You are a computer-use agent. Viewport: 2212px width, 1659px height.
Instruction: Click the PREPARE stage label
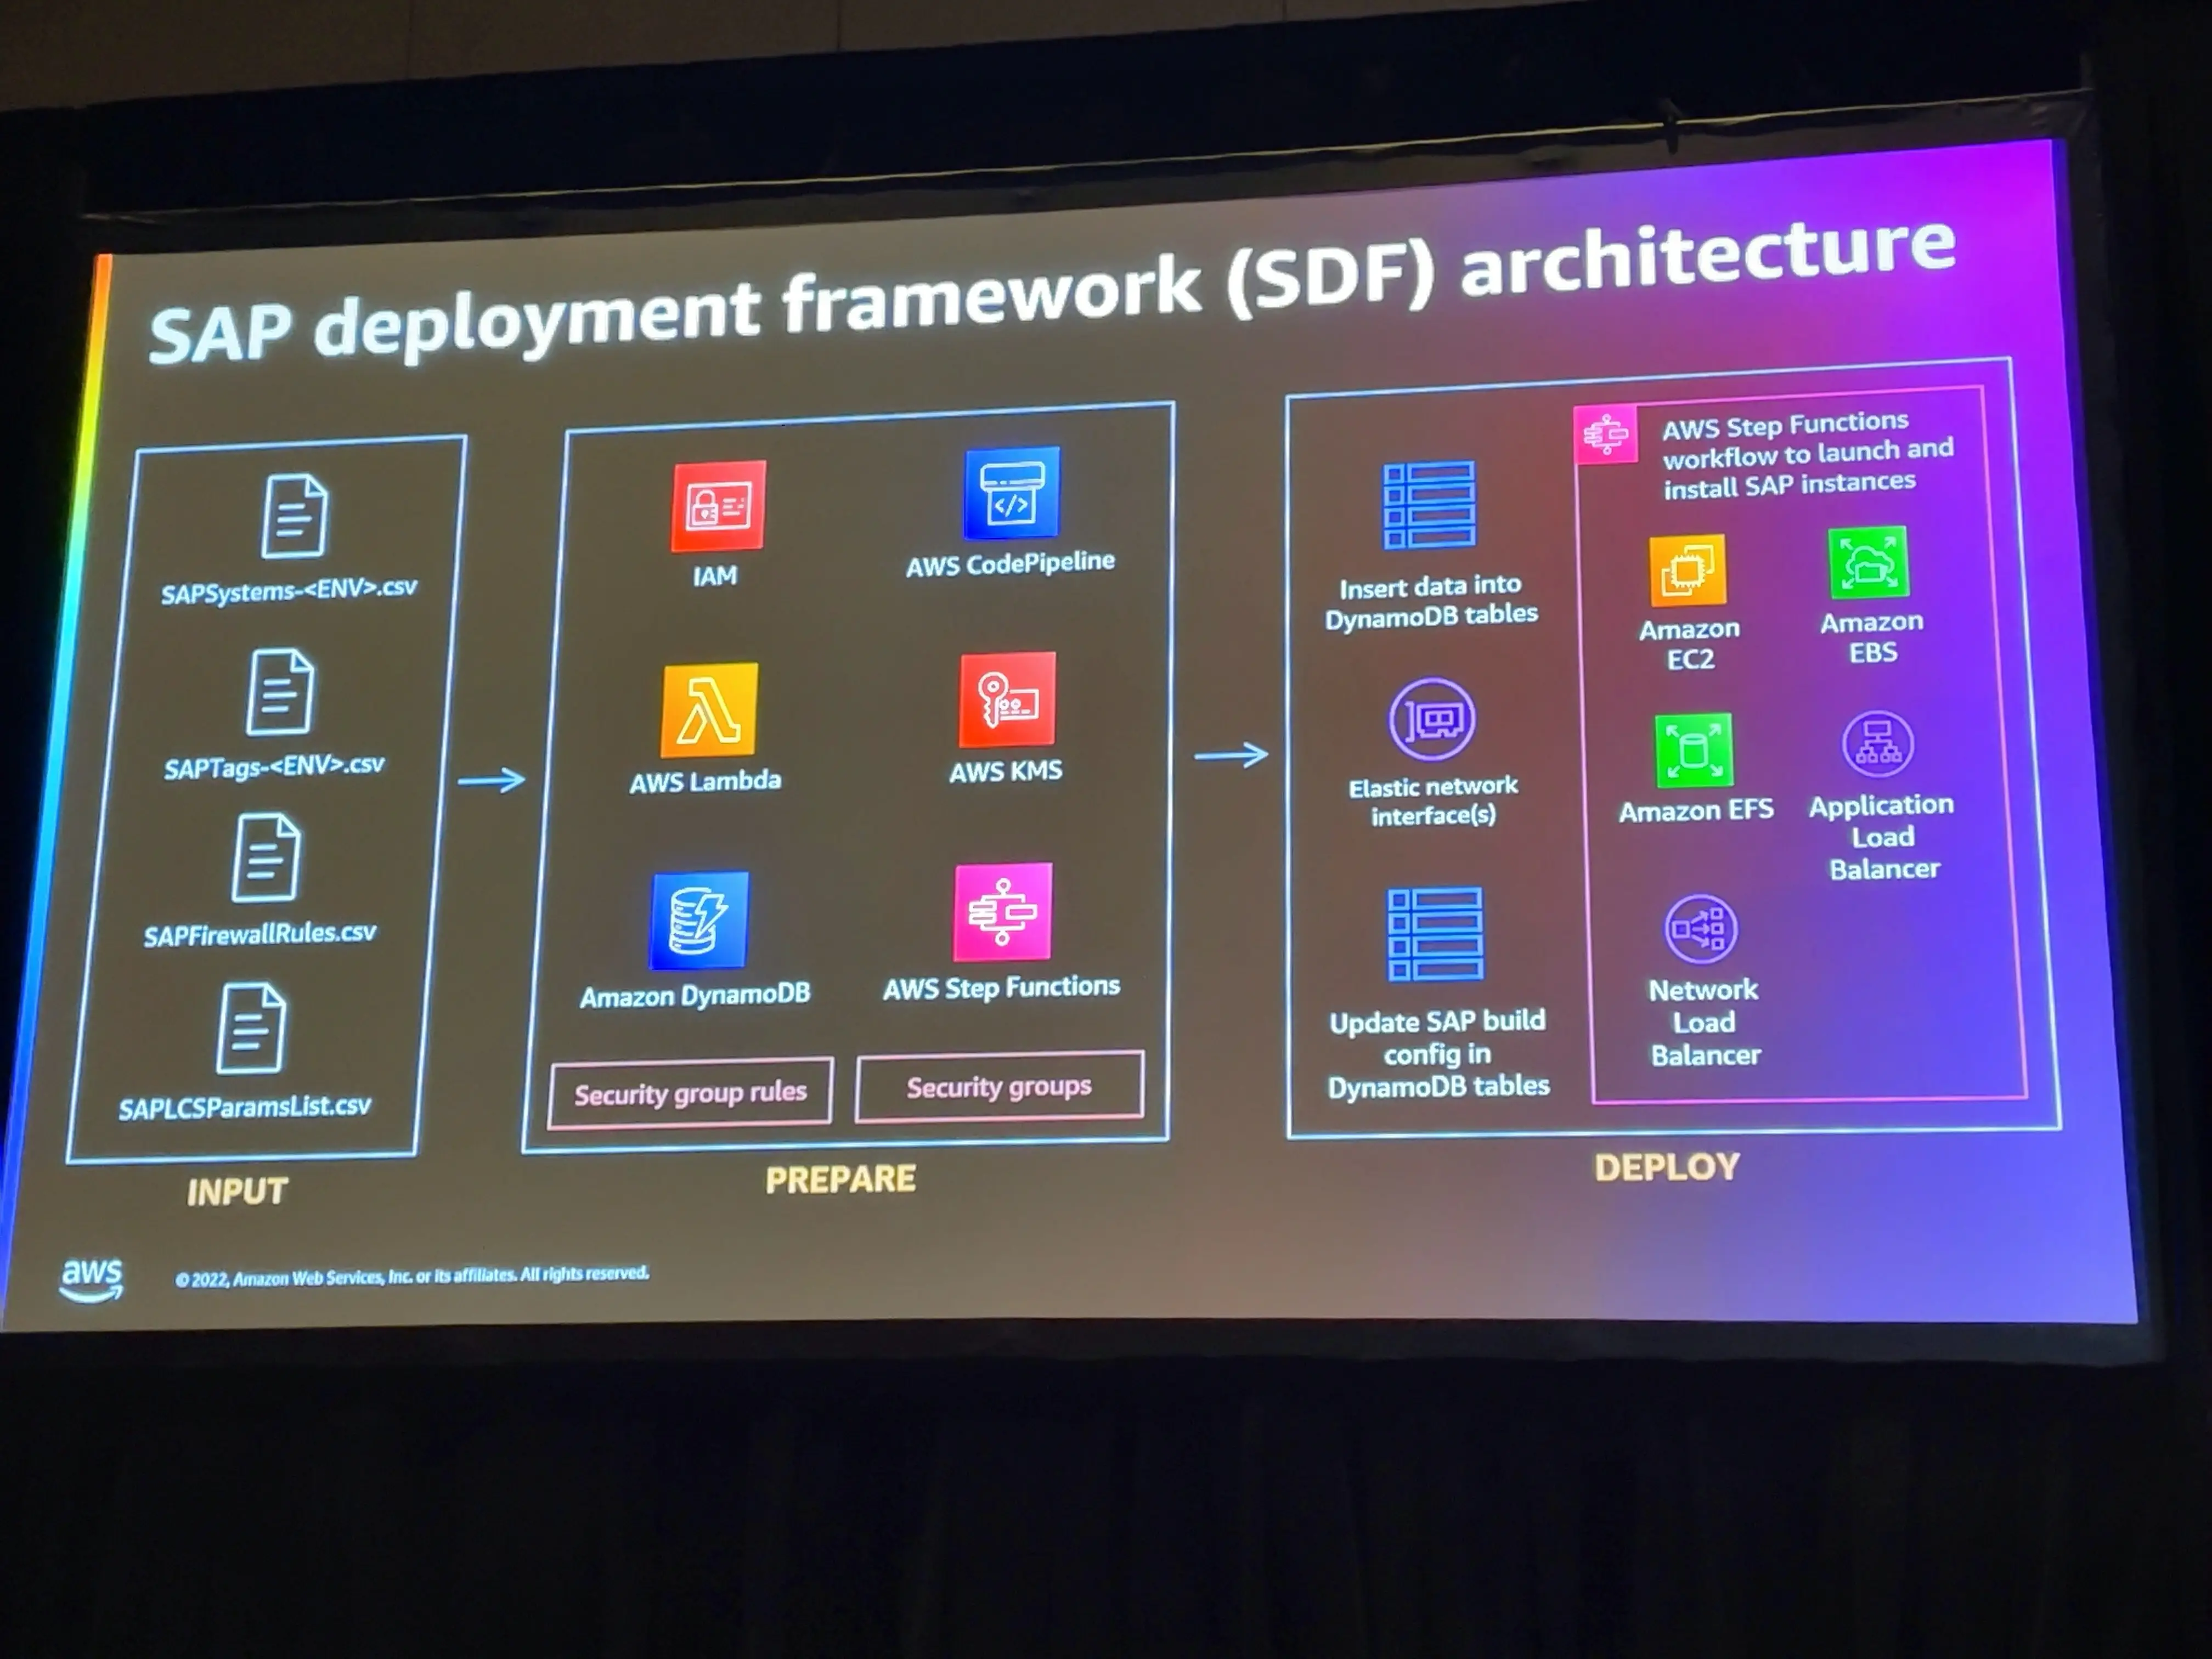[x=840, y=1179]
